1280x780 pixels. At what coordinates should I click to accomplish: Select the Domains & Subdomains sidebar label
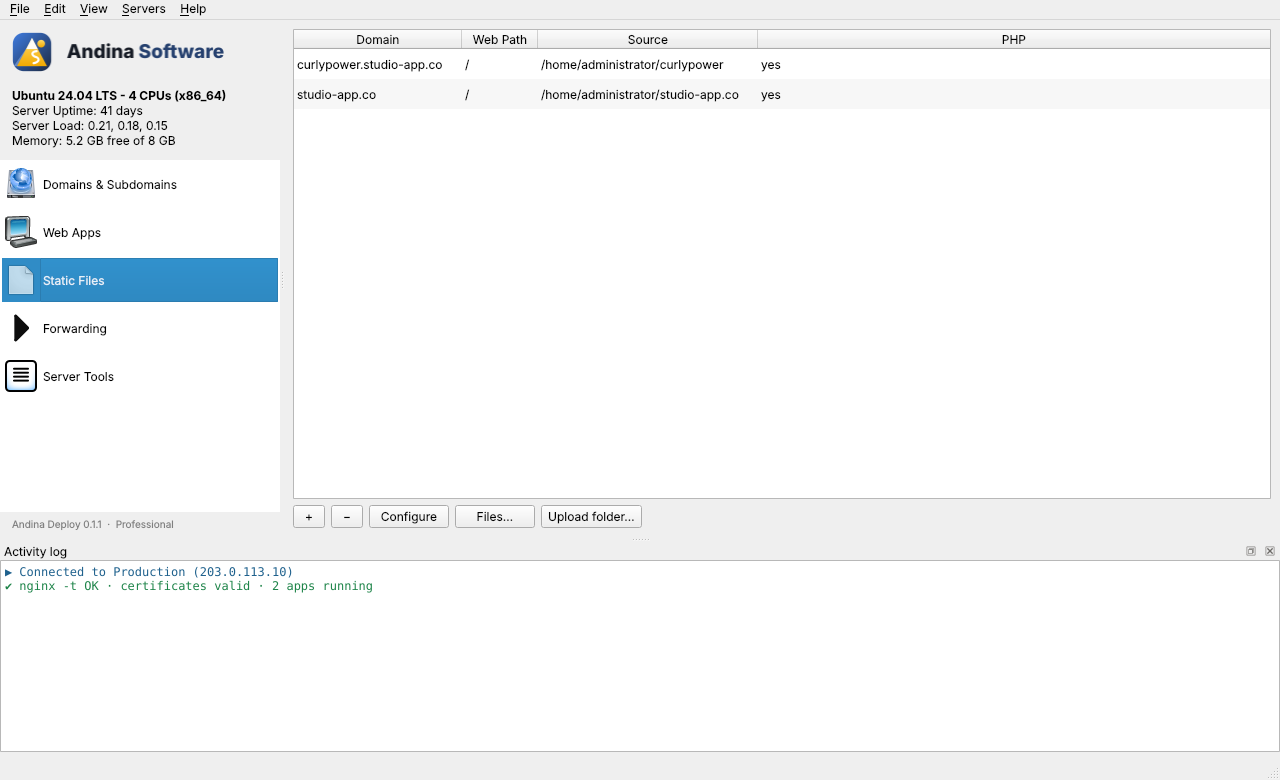110,185
